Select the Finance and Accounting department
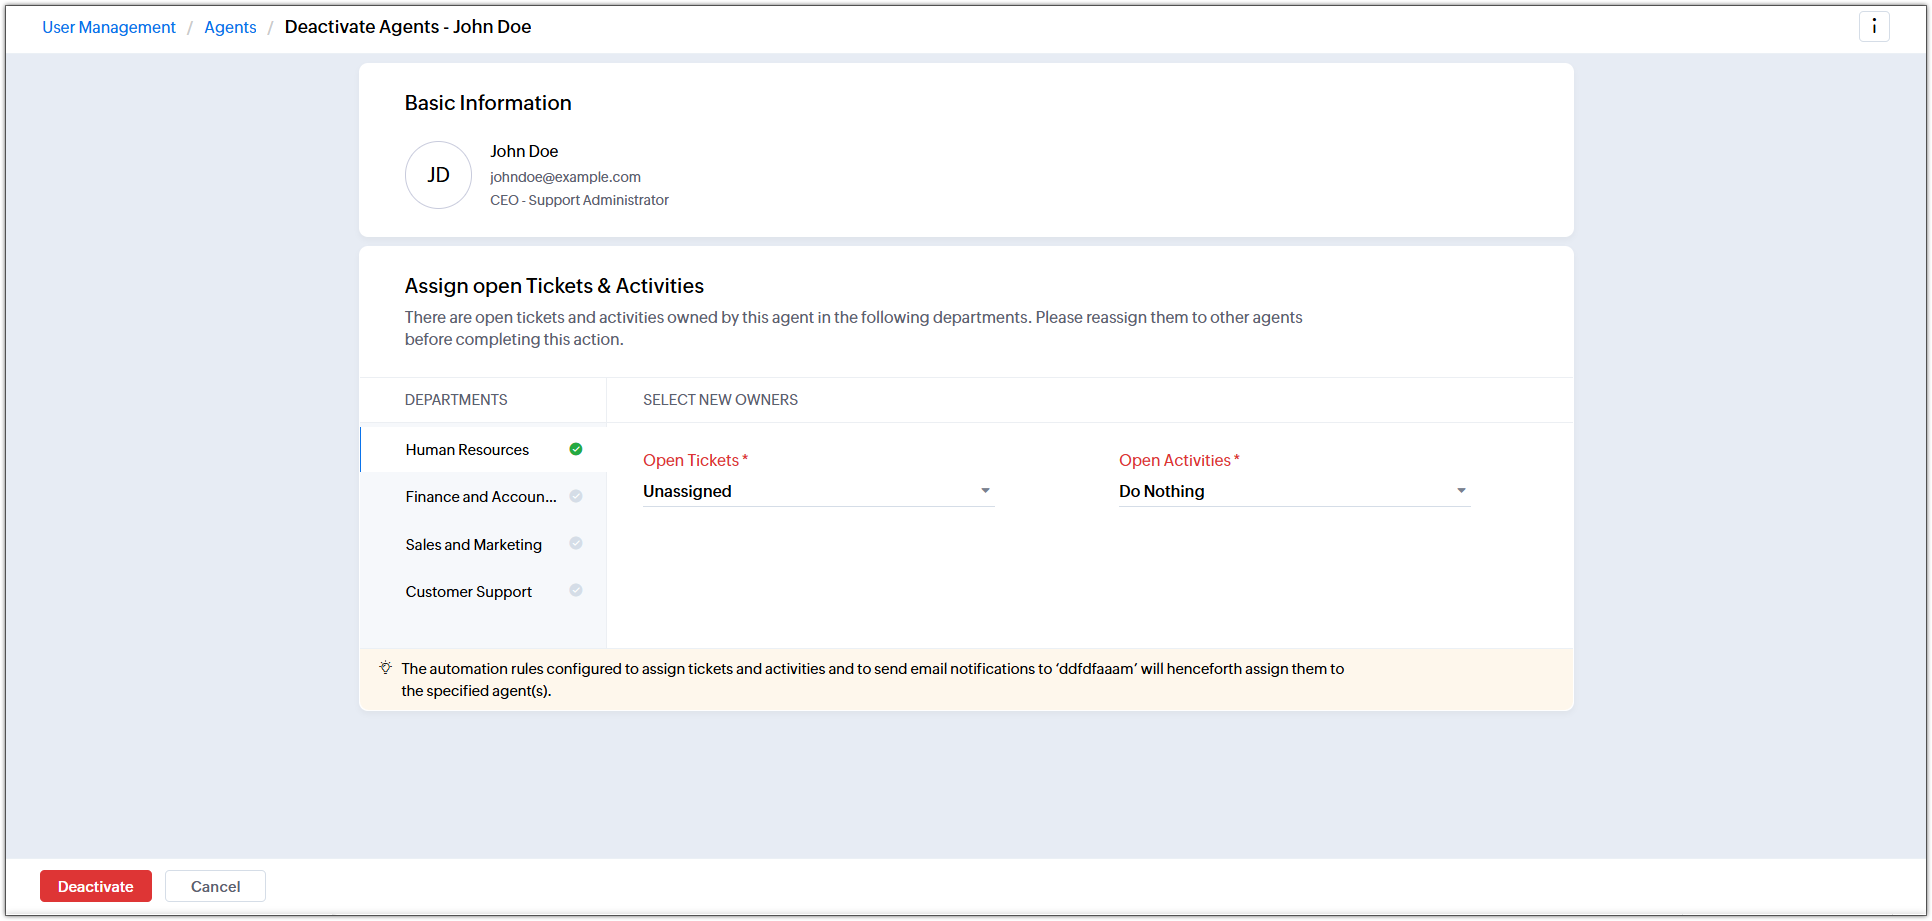The height and width of the screenshot is (921, 1932). pyautogui.click(x=483, y=497)
